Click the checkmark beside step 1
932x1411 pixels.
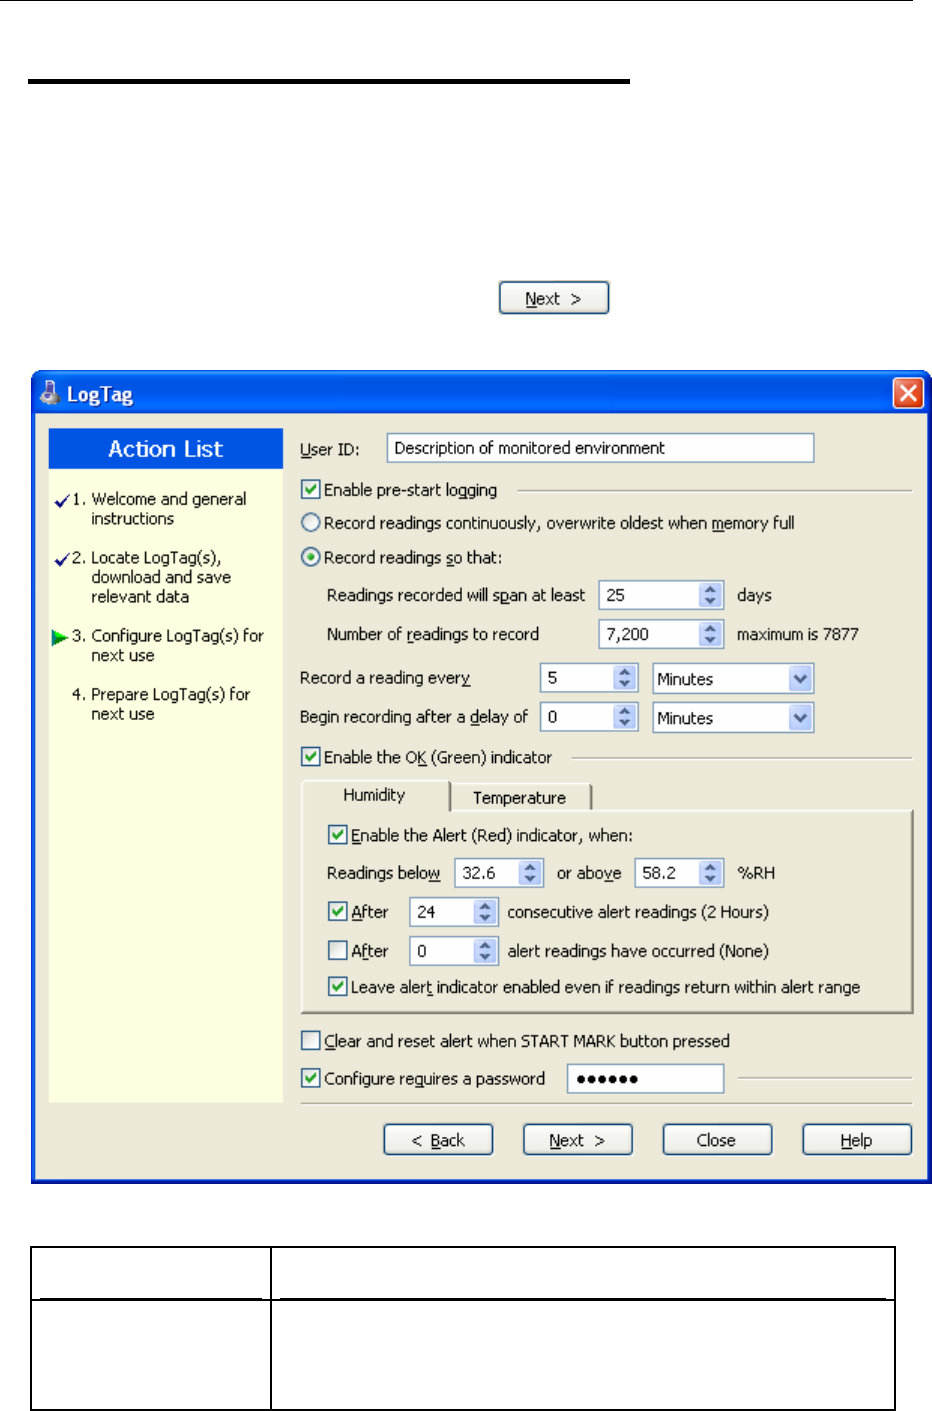[62, 500]
